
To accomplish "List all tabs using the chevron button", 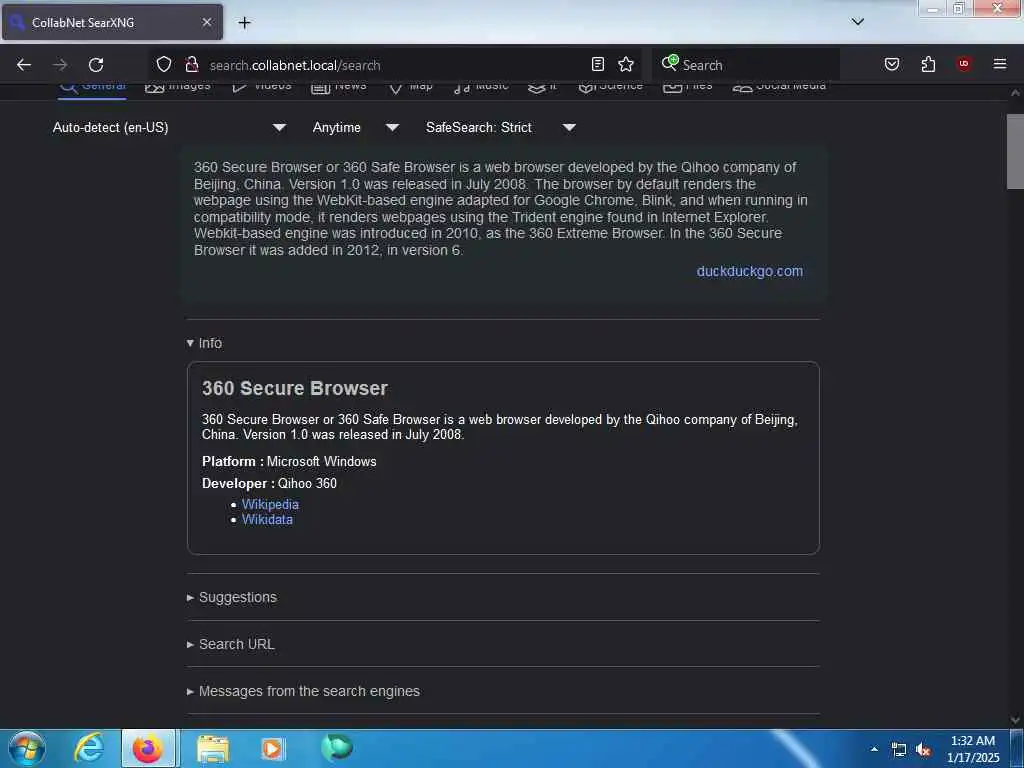I will tap(858, 22).
